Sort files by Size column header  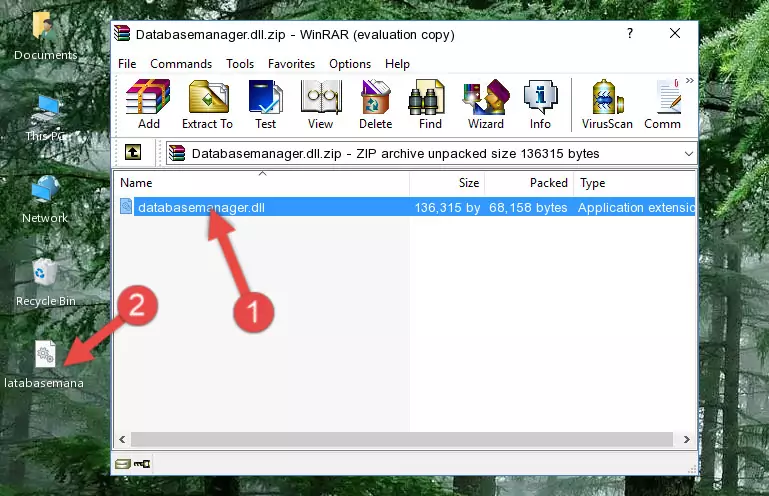click(447, 183)
